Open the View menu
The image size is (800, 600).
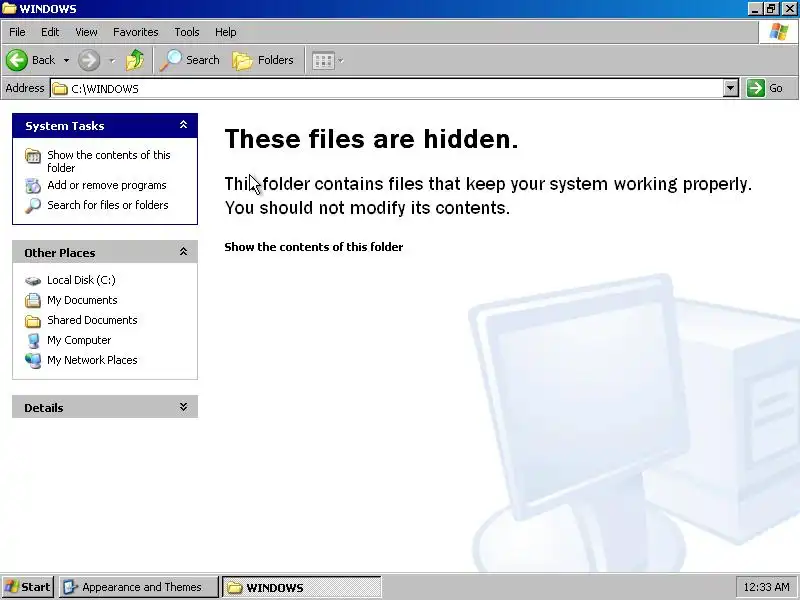(x=86, y=32)
